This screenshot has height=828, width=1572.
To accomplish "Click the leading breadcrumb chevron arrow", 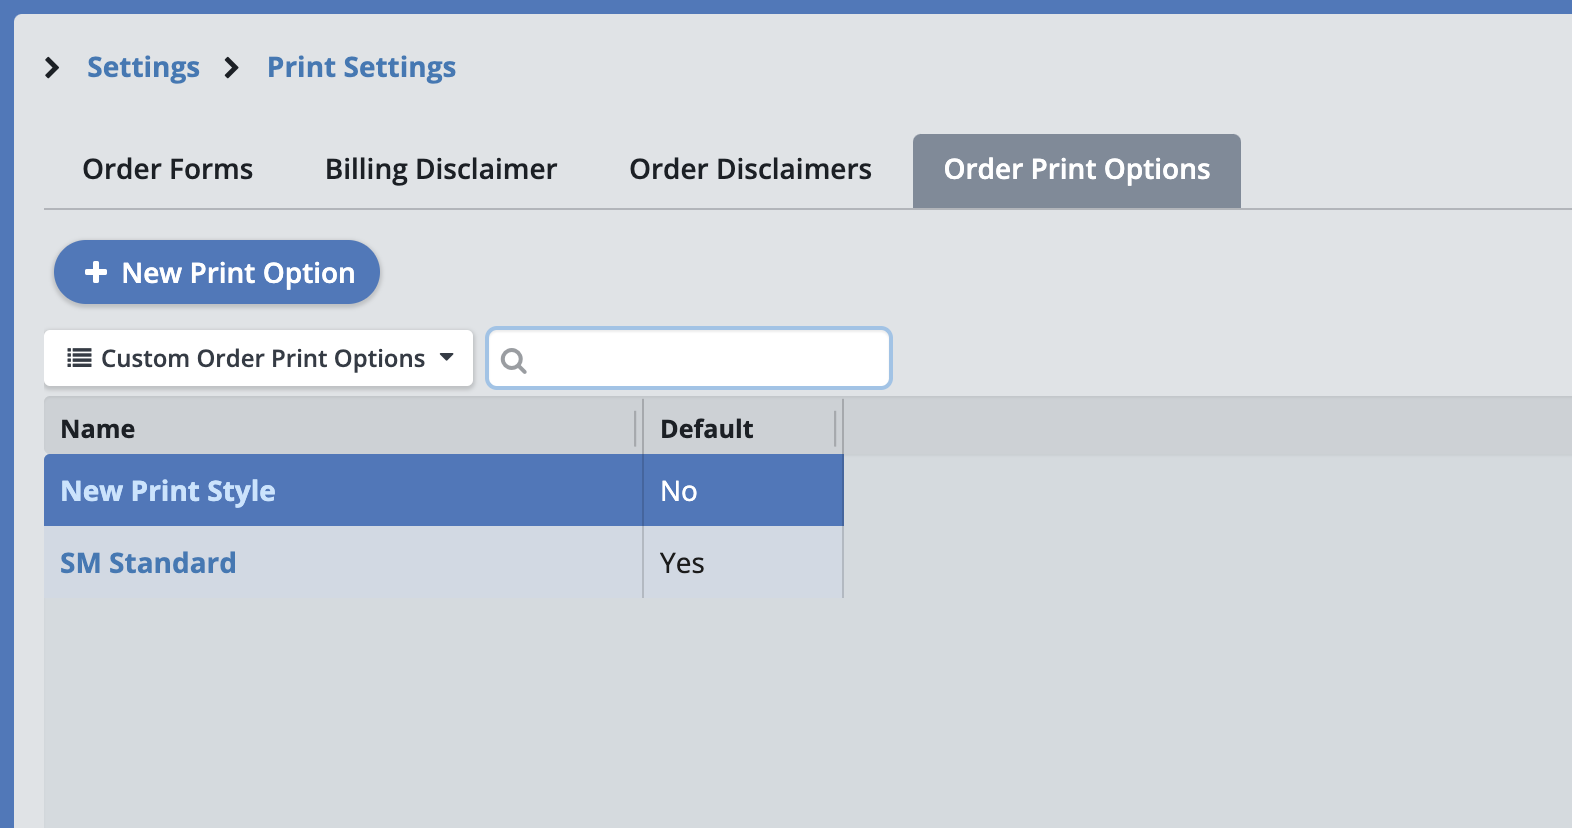I will tap(52, 68).
